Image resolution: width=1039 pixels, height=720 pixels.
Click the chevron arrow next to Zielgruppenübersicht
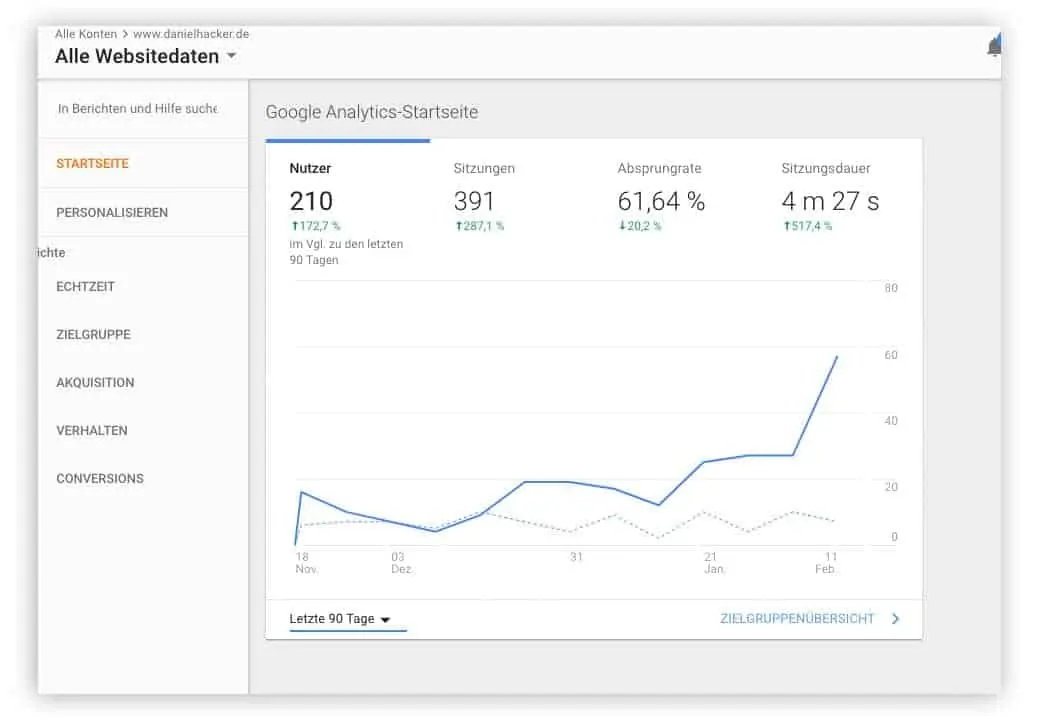[895, 619]
